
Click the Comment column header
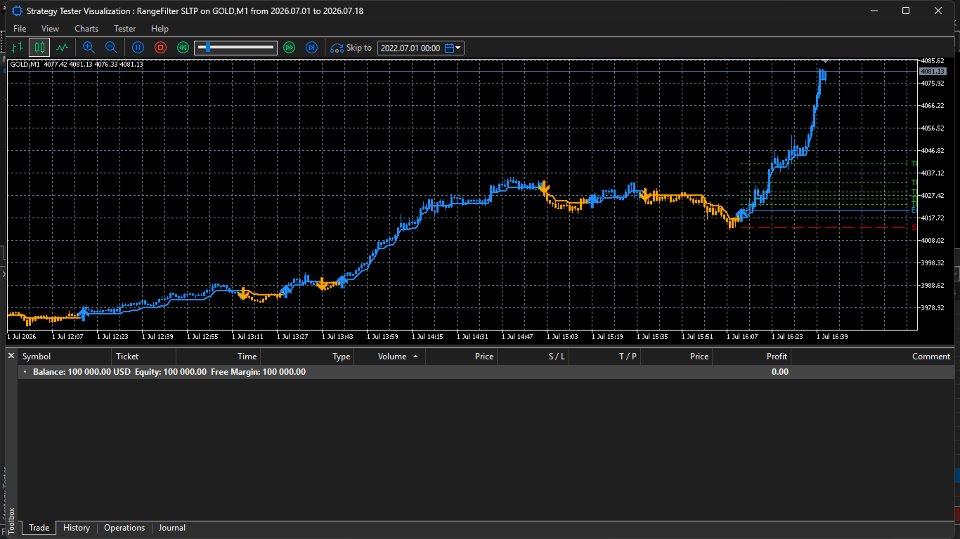(x=872, y=356)
